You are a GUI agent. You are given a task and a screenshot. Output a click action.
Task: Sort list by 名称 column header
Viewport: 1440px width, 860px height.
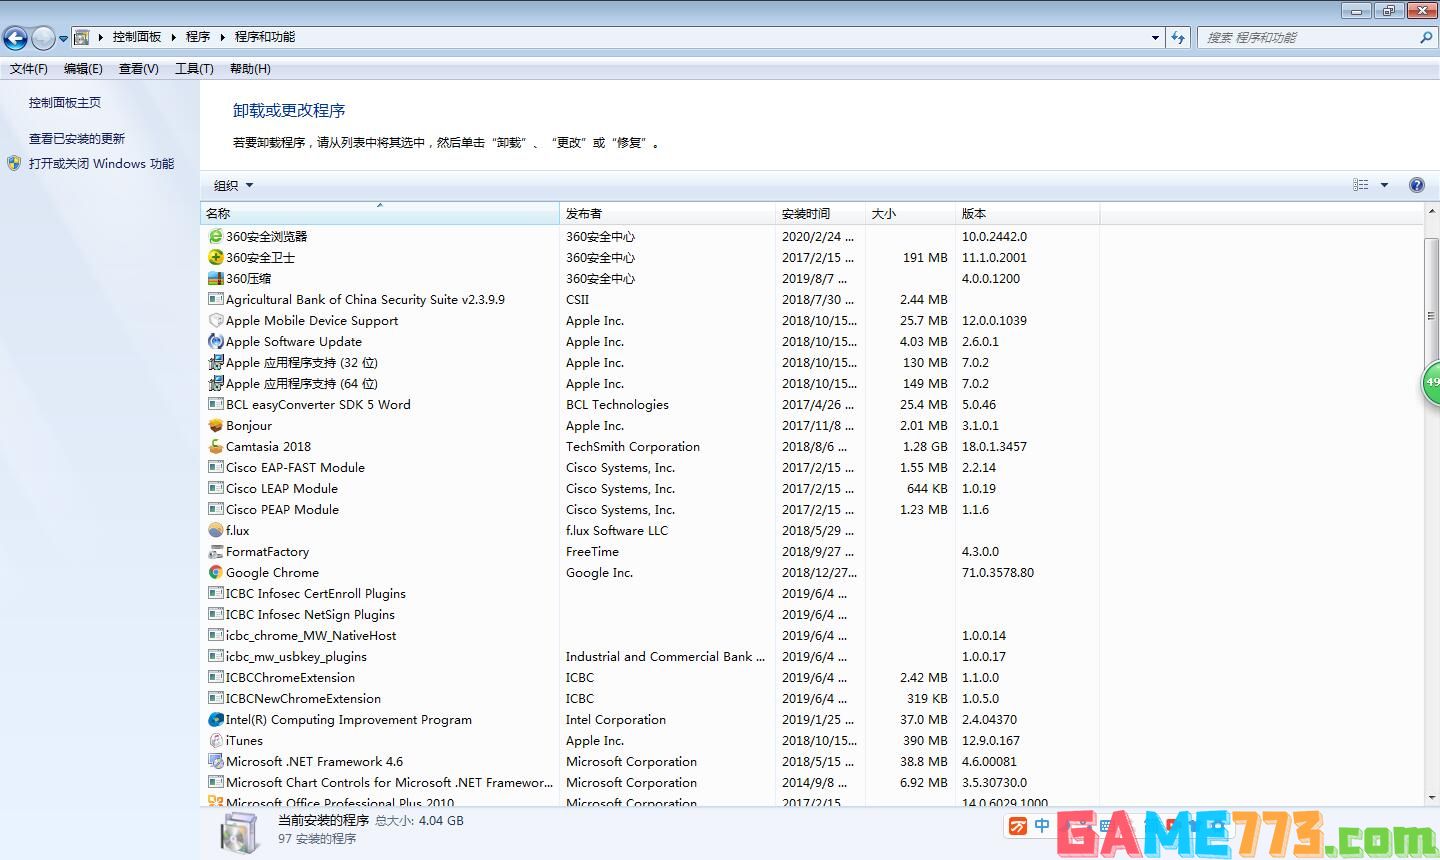[380, 213]
